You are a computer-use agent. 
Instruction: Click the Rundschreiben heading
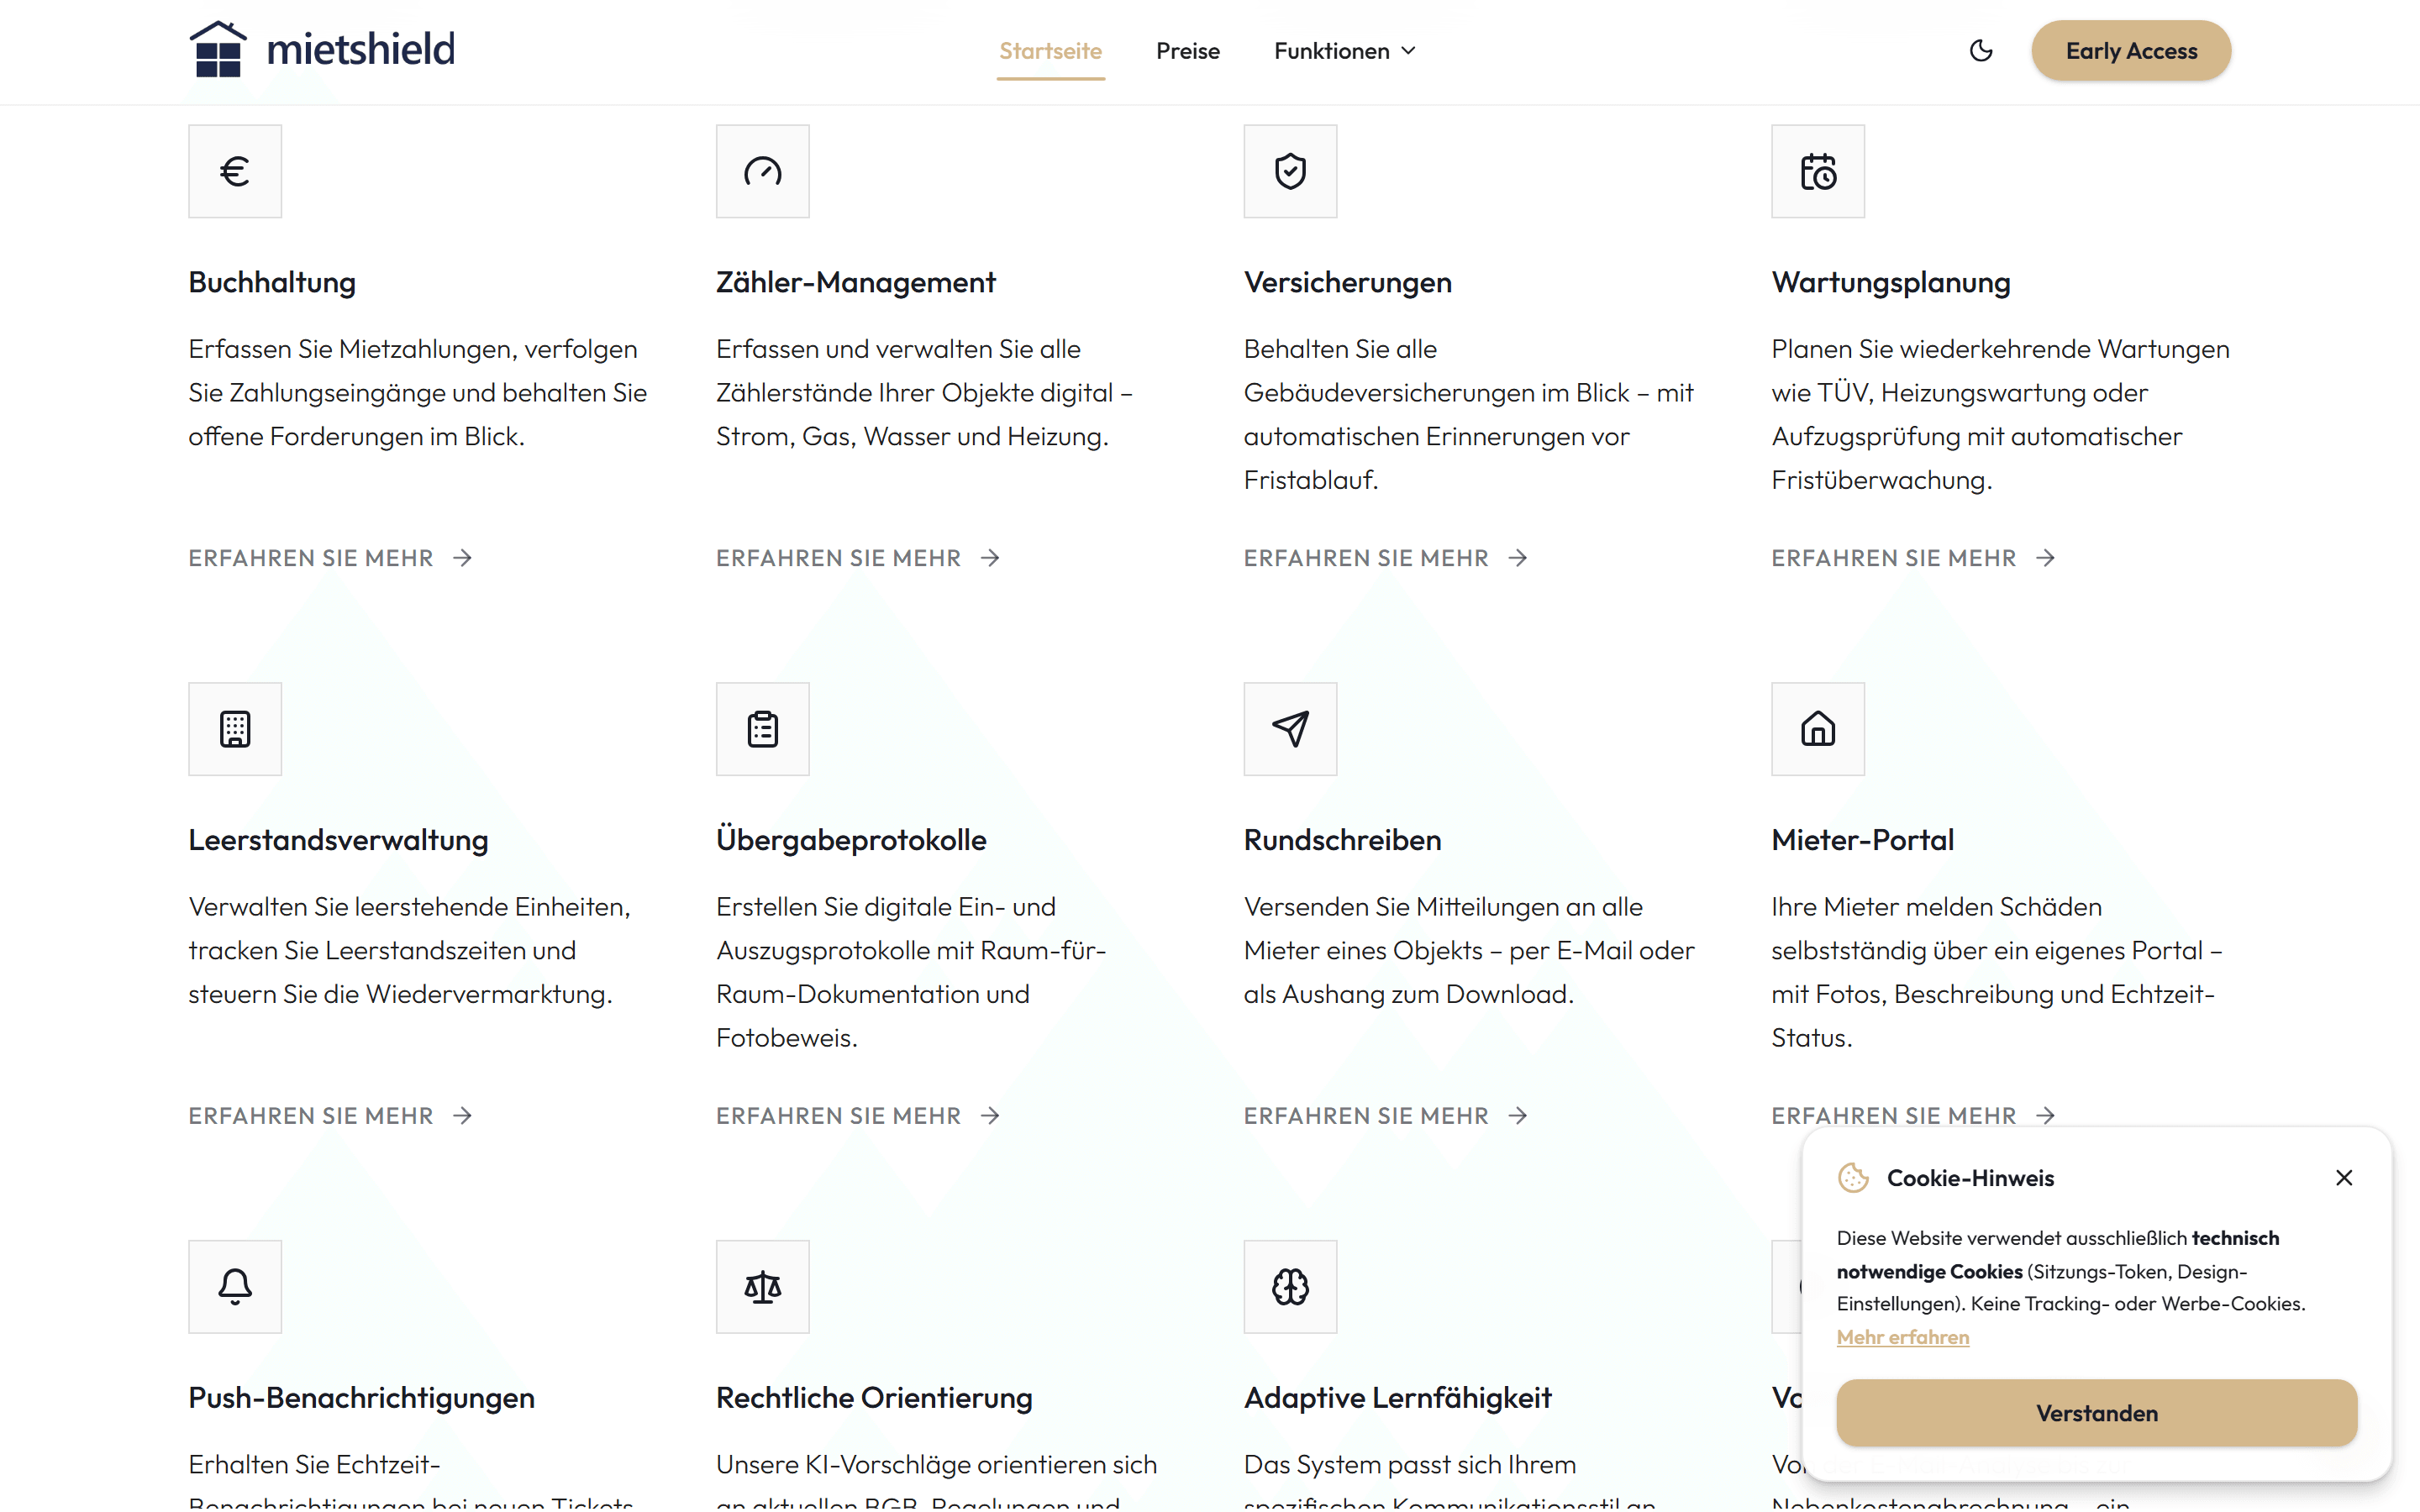(x=1342, y=840)
